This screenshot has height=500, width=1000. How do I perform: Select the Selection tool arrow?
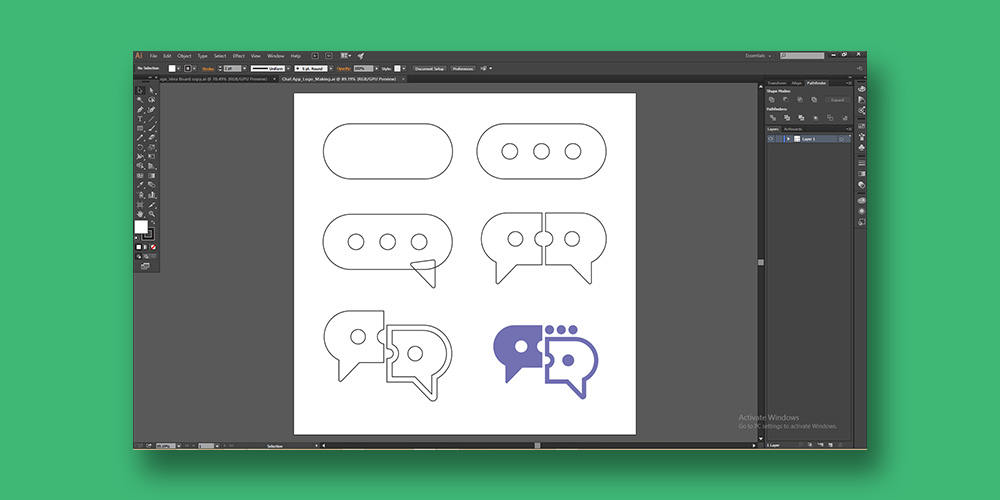click(x=140, y=91)
